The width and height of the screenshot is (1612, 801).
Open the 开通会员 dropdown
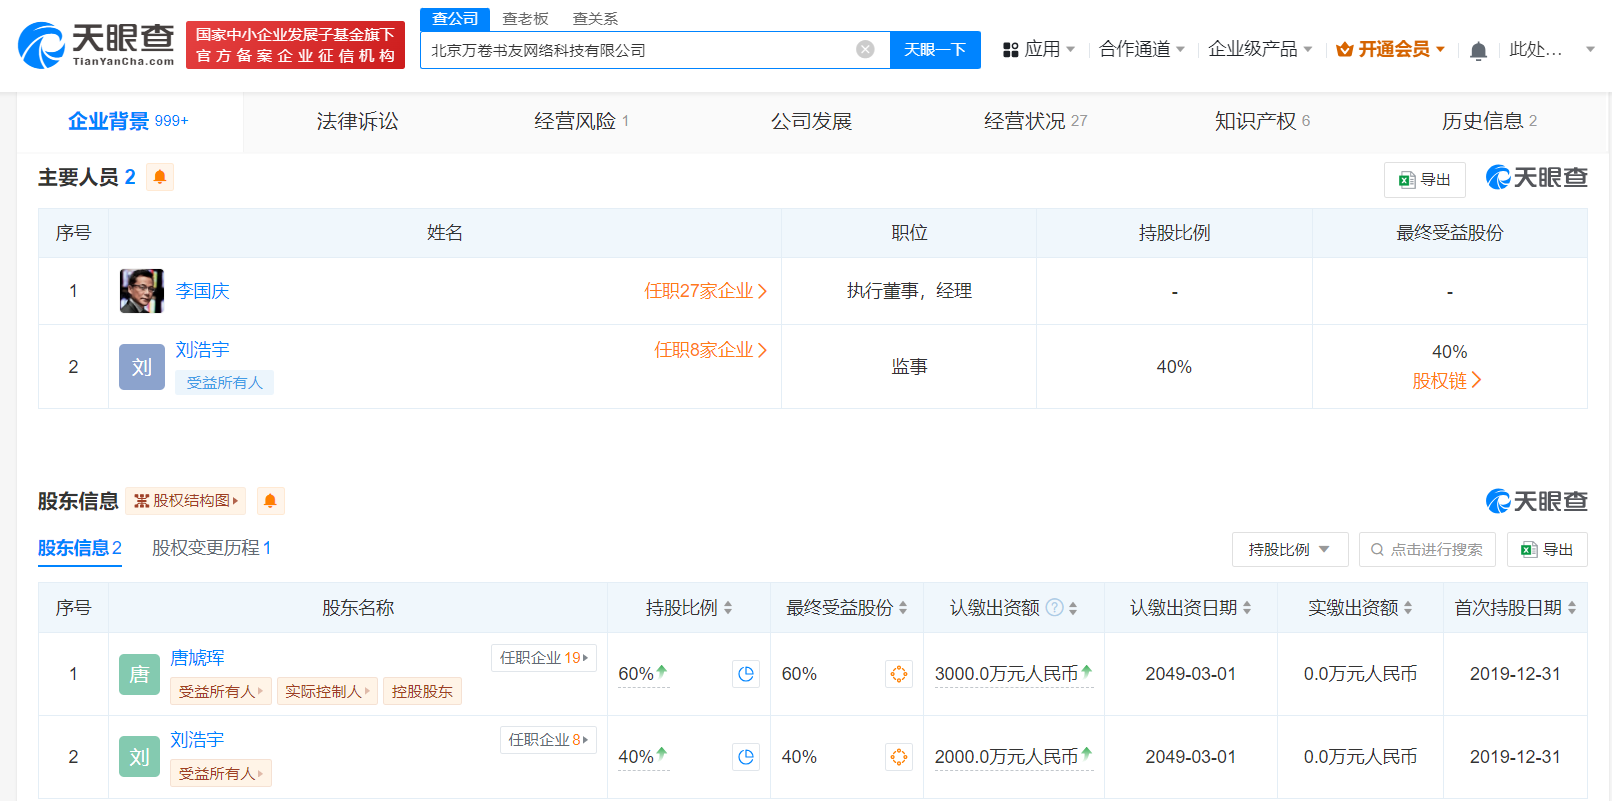click(1391, 49)
